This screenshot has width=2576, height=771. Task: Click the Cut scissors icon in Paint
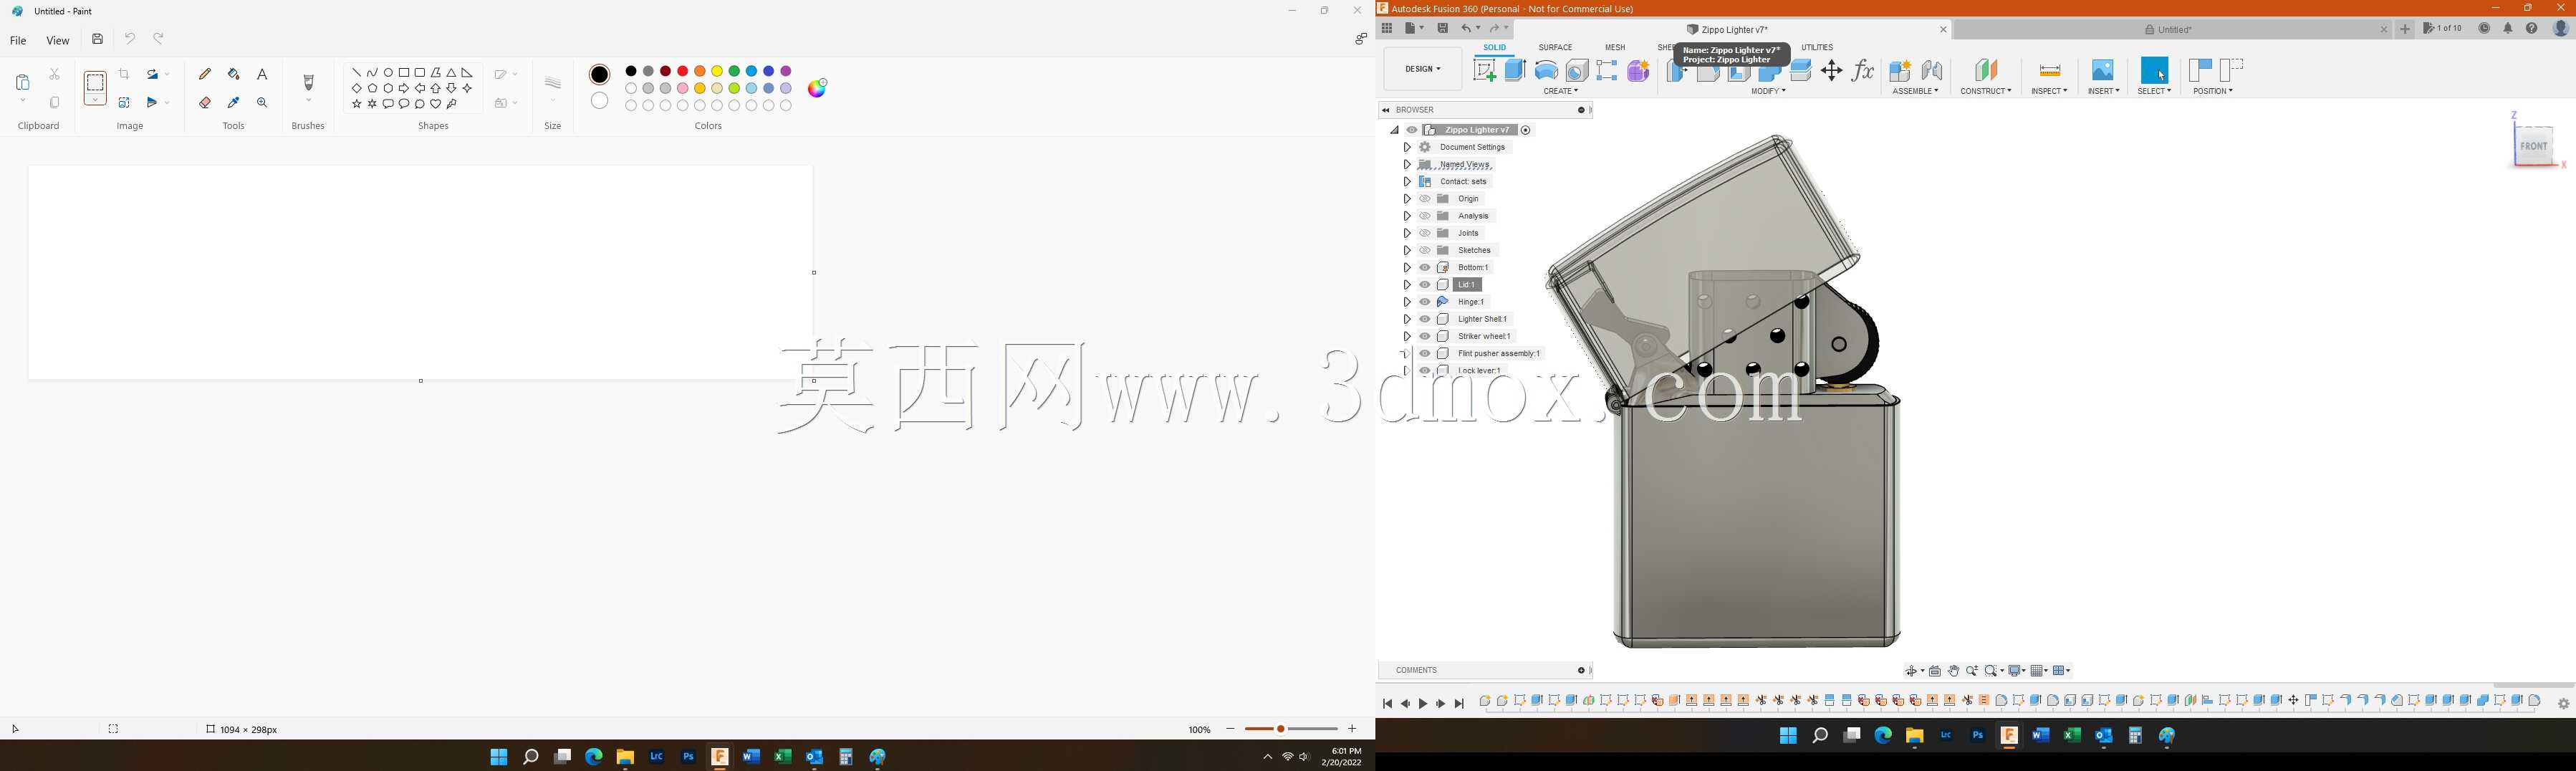55,74
